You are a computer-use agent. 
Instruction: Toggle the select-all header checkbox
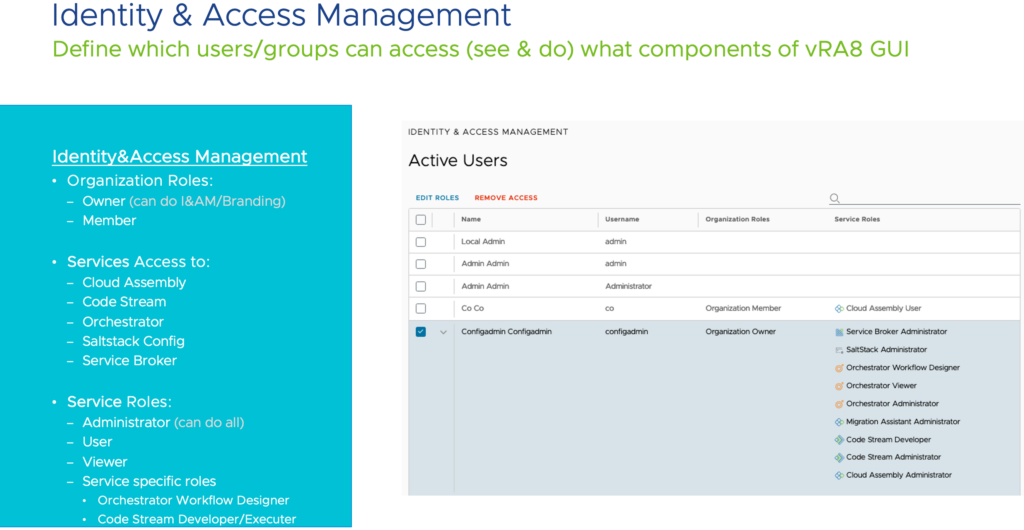pyautogui.click(x=421, y=220)
